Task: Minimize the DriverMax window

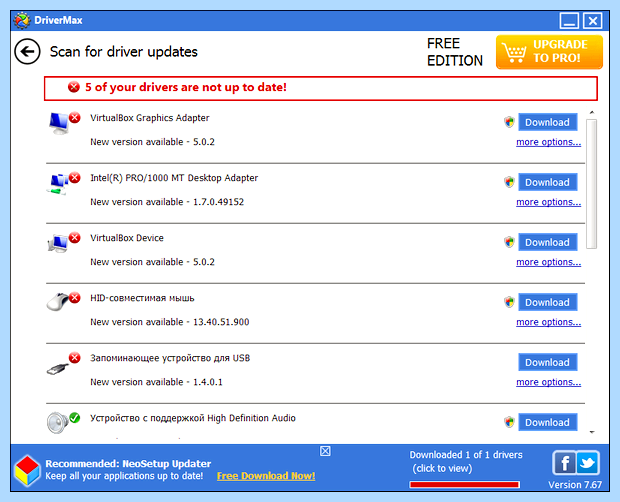Action: tap(569, 21)
